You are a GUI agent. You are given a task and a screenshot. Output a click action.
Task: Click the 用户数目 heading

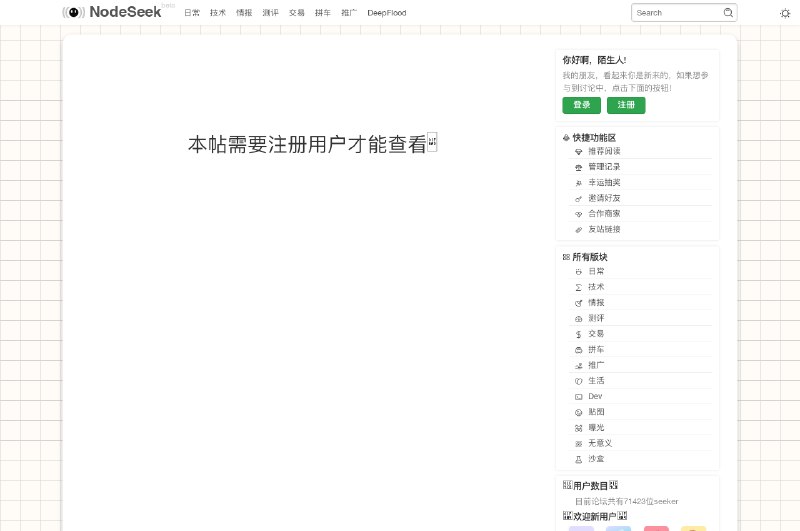pyautogui.click(x=590, y=486)
